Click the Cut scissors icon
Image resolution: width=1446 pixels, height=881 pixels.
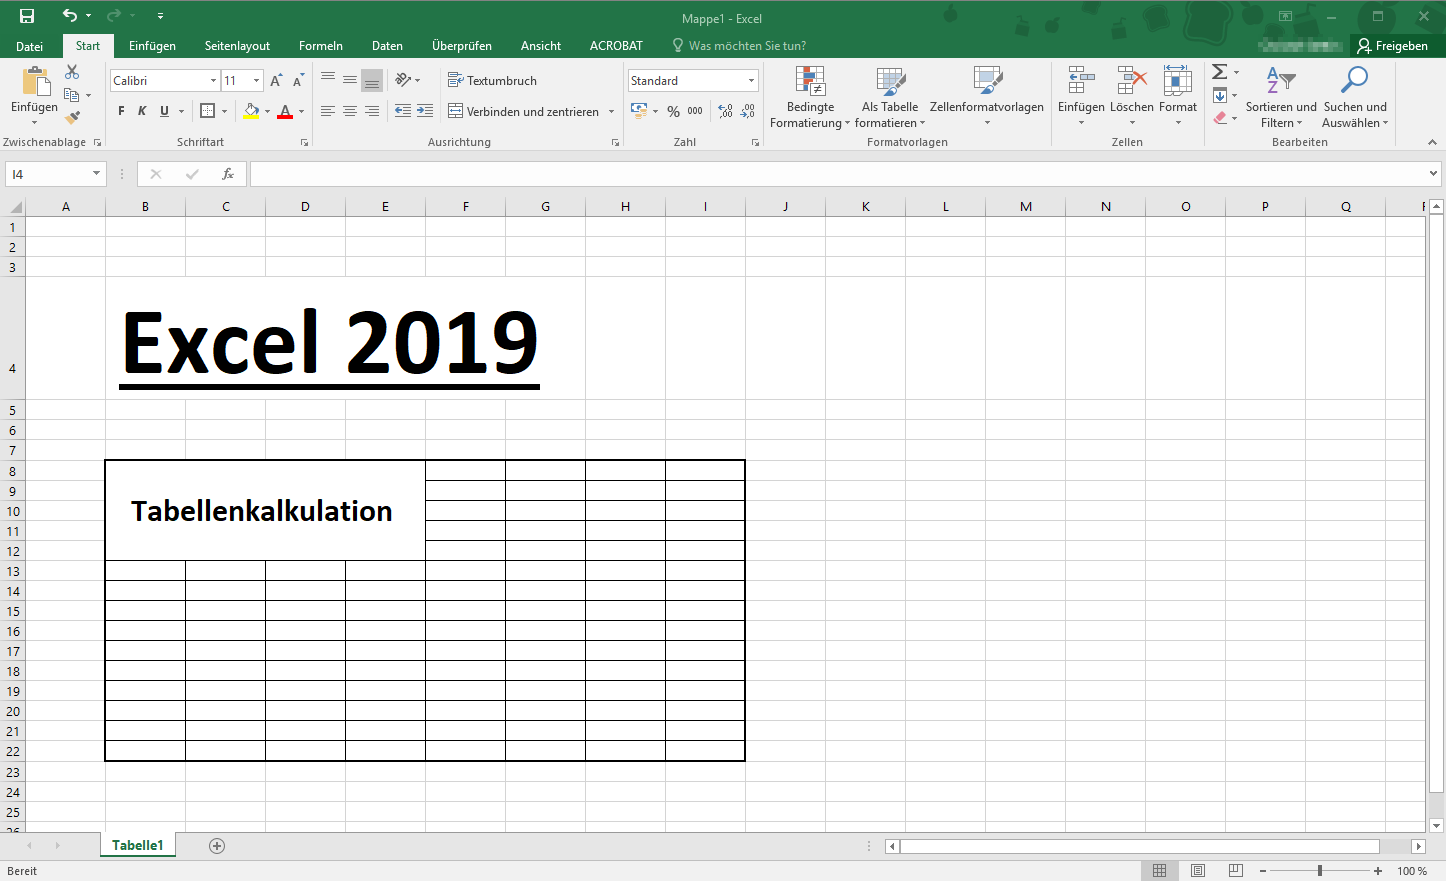[72, 72]
